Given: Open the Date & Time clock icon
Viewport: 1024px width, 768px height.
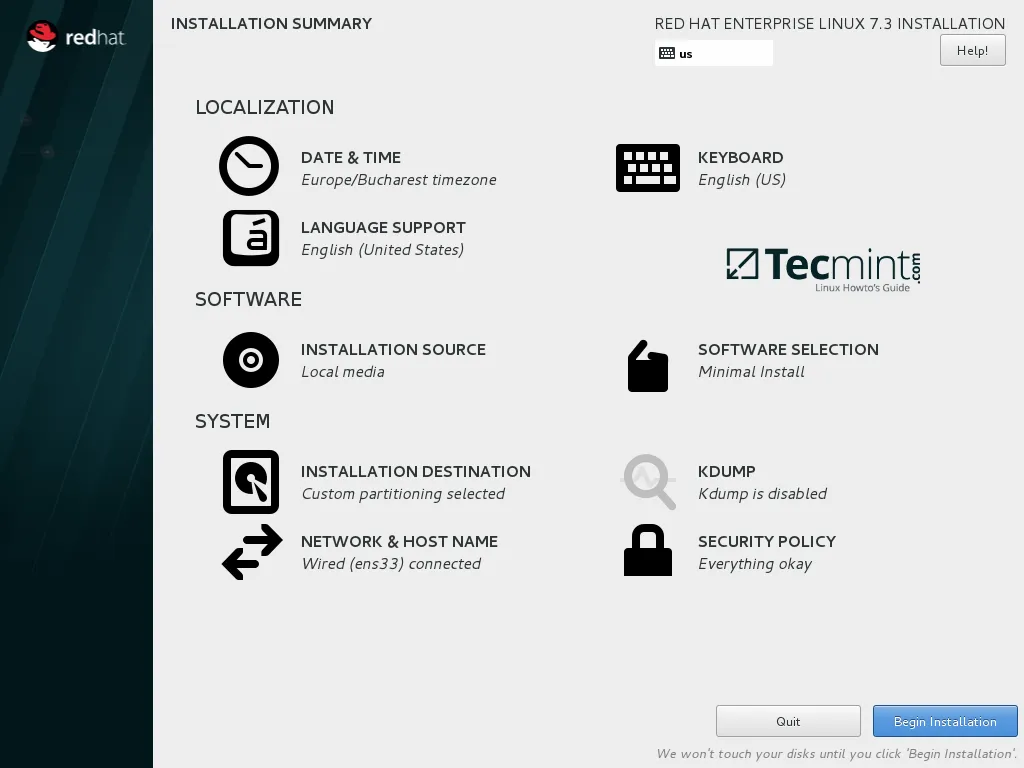Looking at the screenshot, I should click(x=249, y=166).
